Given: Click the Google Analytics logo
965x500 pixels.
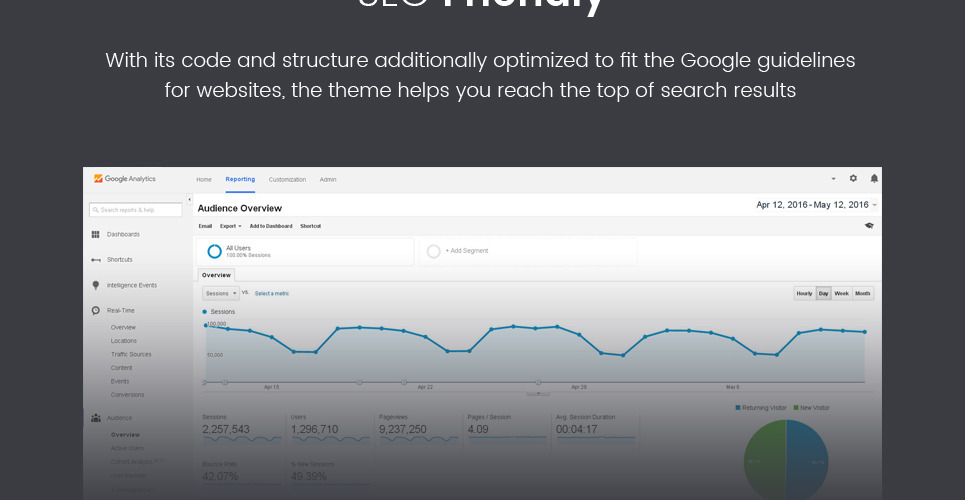Looking at the screenshot, I should pyautogui.click(x=125, y=179).
